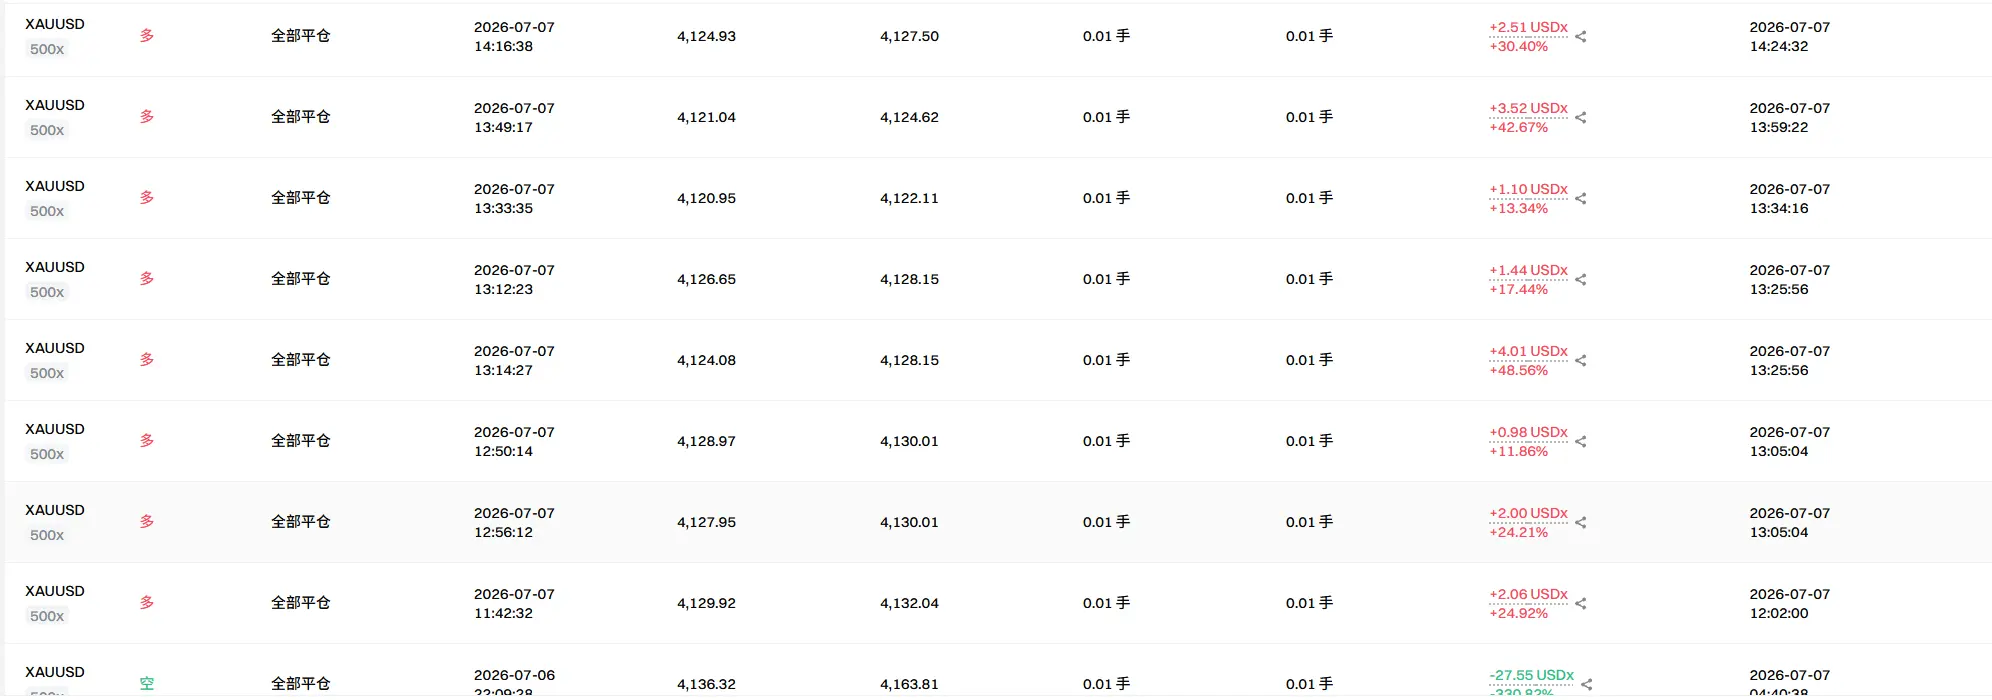Share the -27.55 USDx loss trade
This screenshot has width=1992, height=700.
pos(1587,685)
